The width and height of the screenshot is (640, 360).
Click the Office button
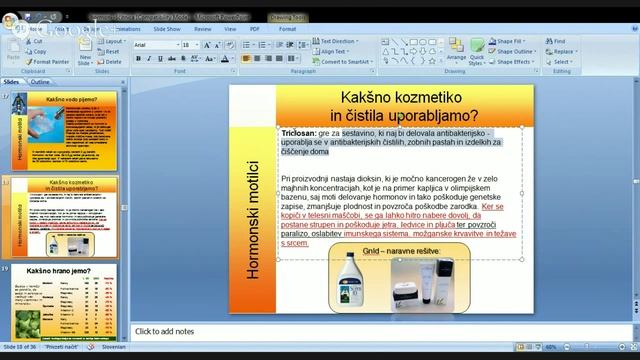pyautogui.click(x=10, y=20)
